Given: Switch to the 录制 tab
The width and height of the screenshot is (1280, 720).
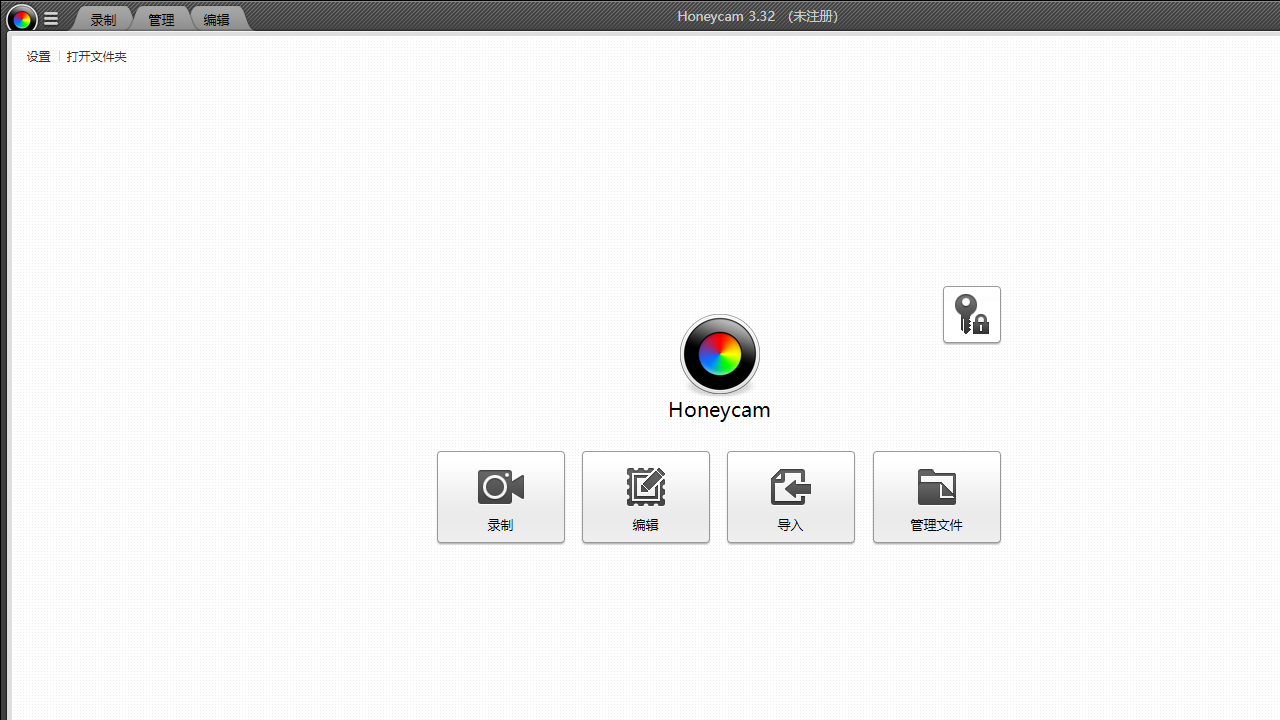Looking at the screenshot, I should tap(103, 20).
